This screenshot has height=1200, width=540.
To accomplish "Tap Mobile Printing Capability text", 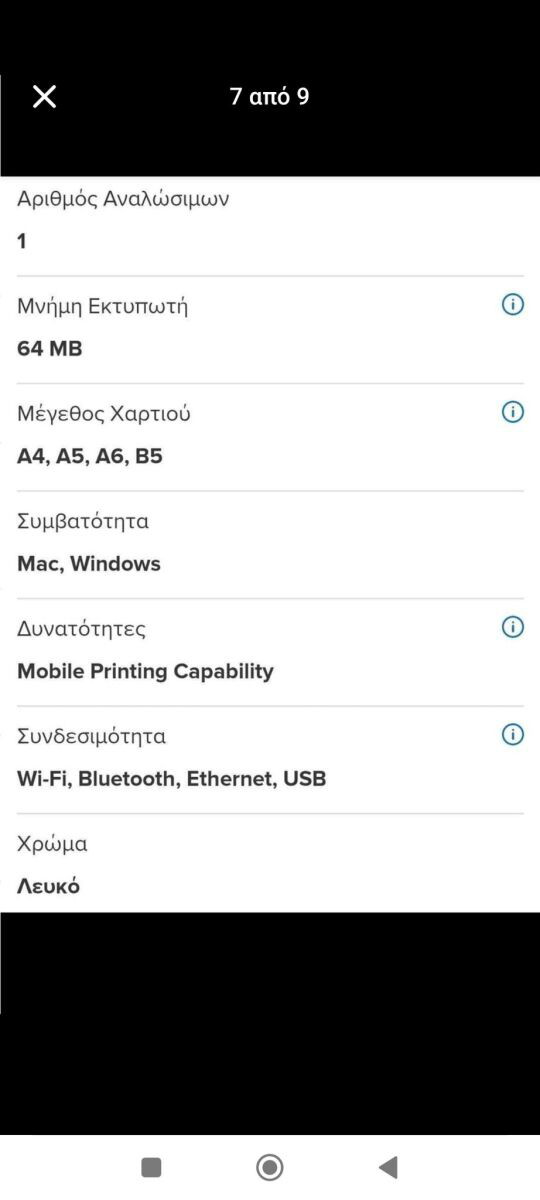I will tap(145, 672).
